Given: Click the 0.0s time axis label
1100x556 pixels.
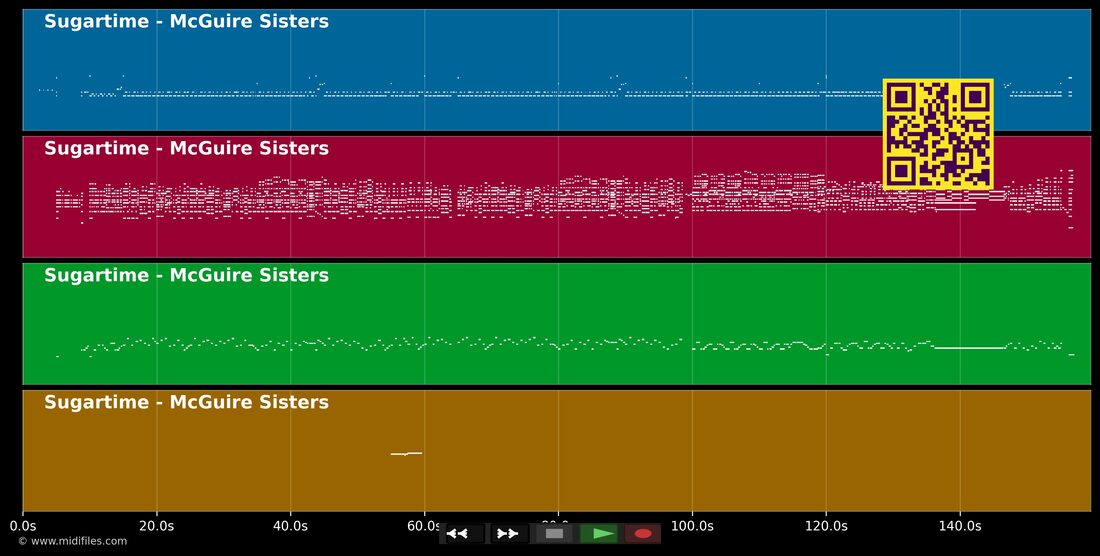Looking at the screenshot, I should pyautogui.click(x=23, y=525).
